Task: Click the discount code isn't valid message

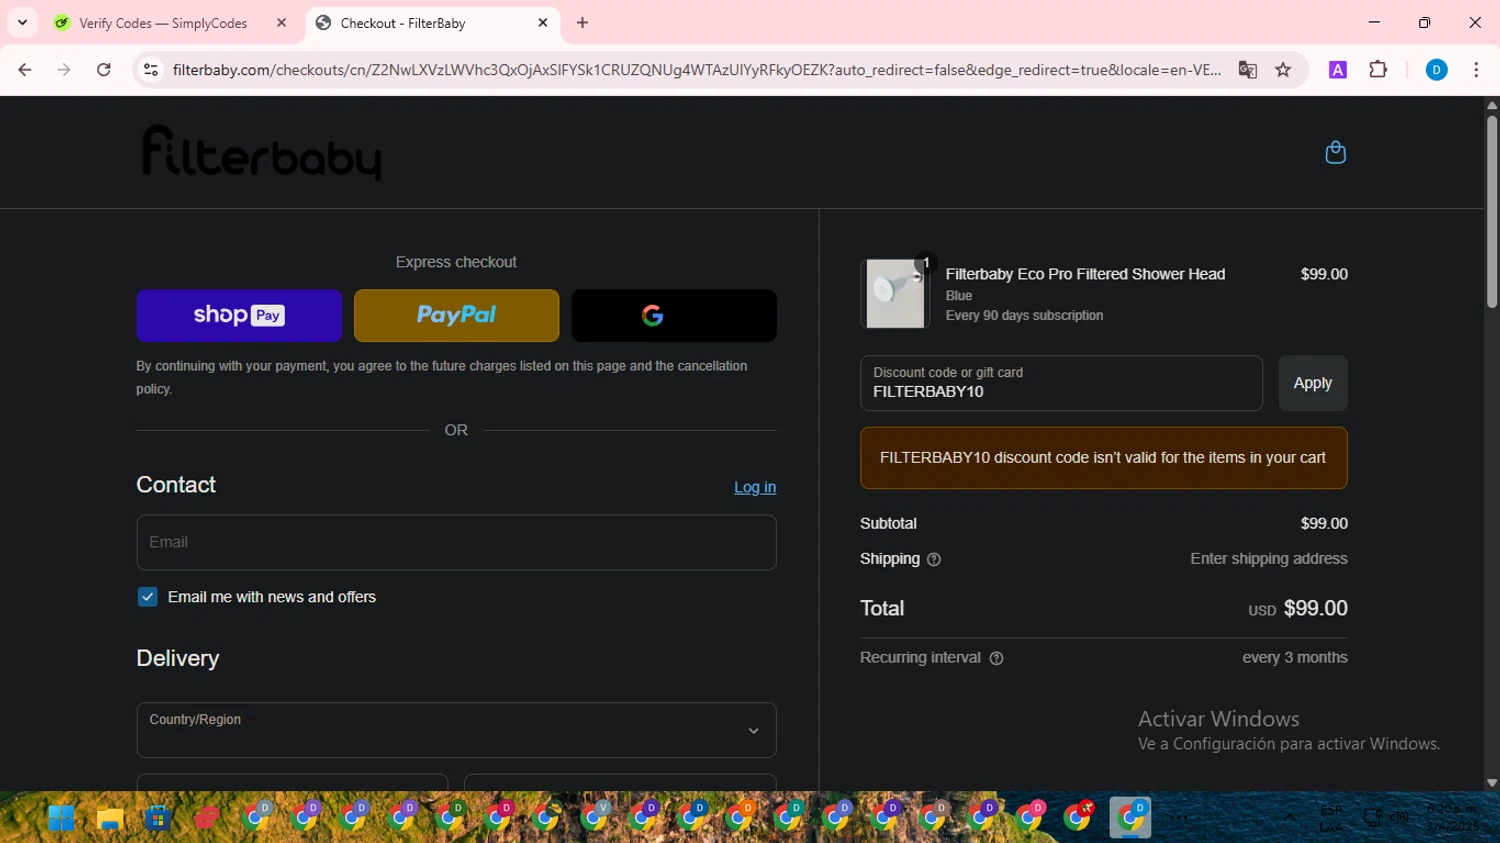Action: click(x=1103, y=458)
